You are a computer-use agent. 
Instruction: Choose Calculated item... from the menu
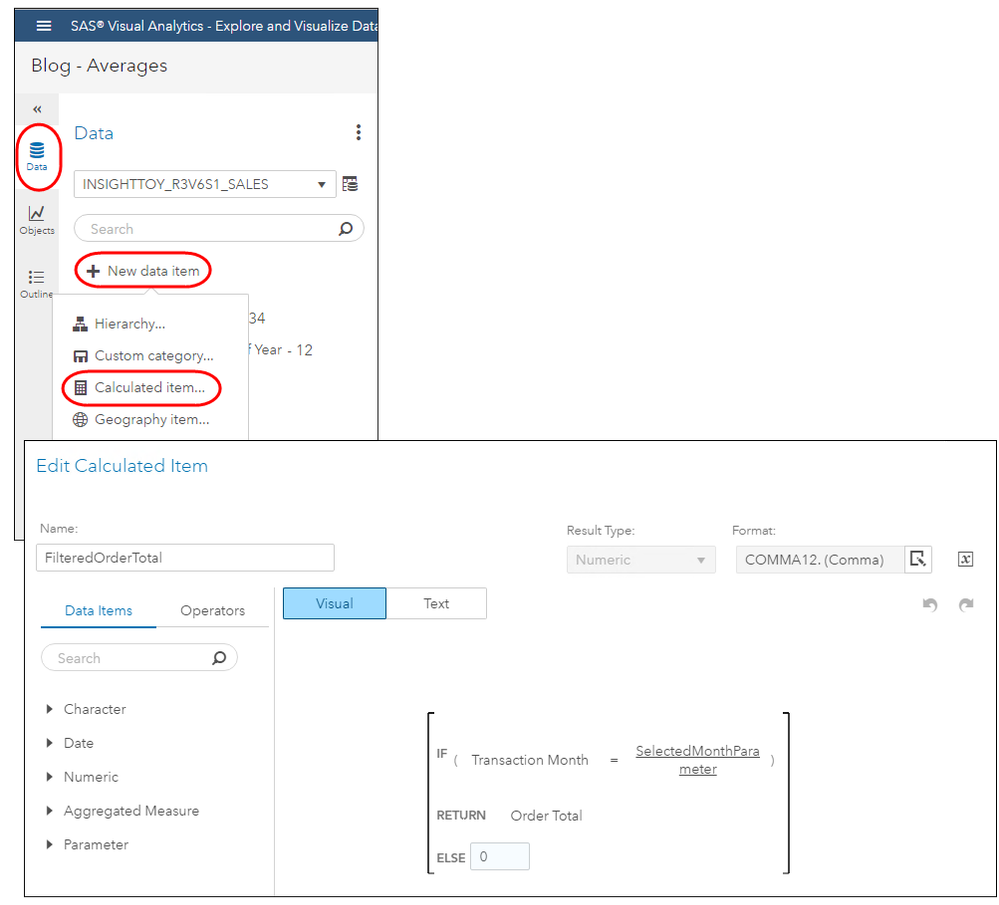point(140,387)
